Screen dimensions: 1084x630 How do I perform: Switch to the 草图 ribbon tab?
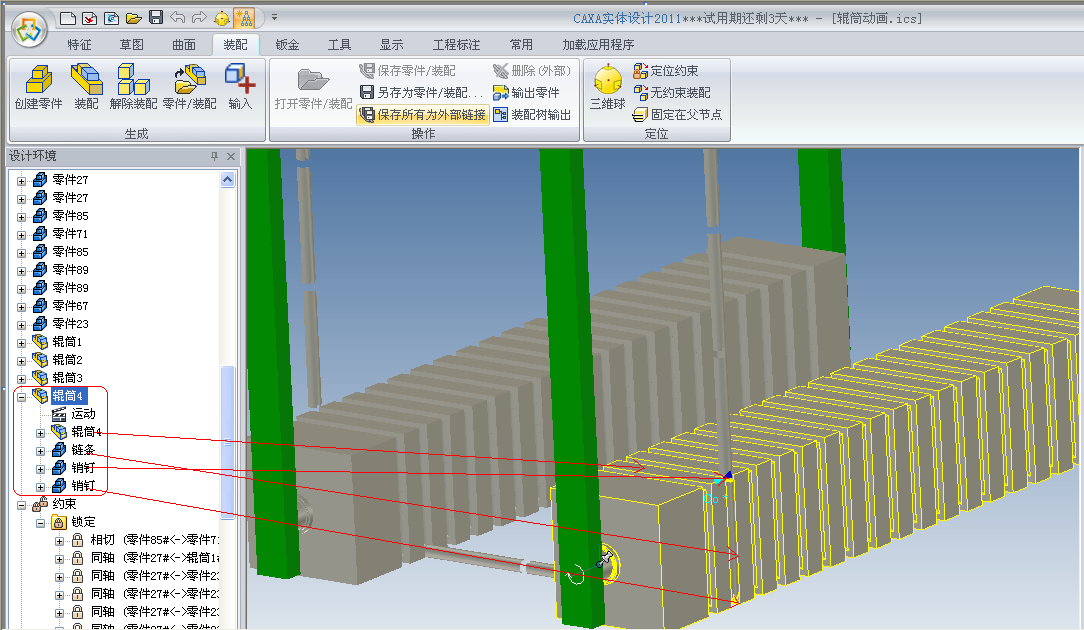(x=131, y=44)
